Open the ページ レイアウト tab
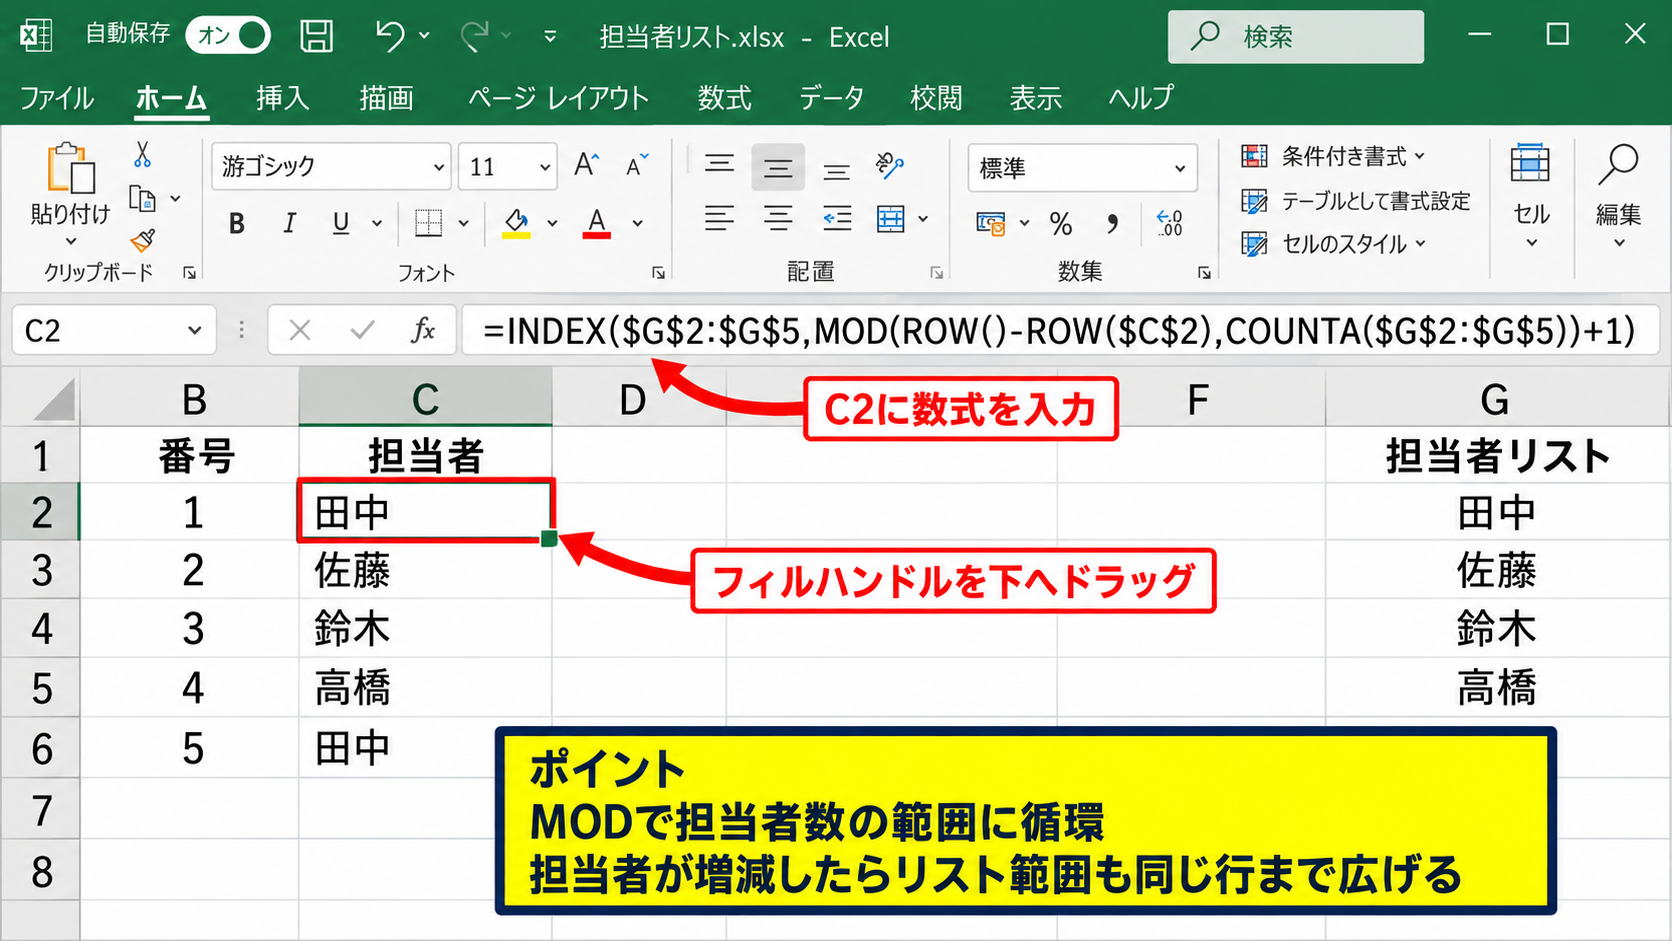Screen dimensions: 1672x941 [x=558, y=98]
